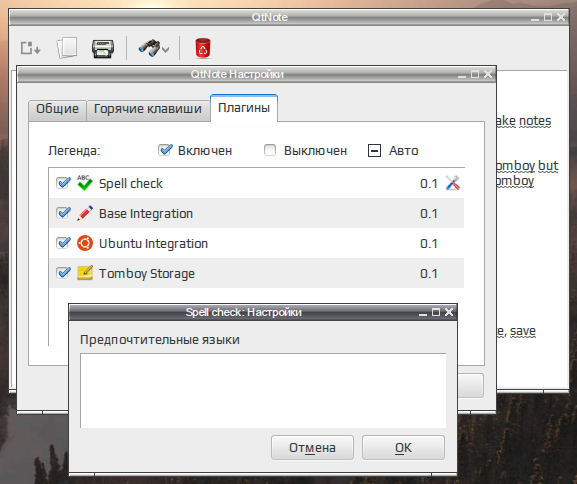Click version 0.1 in Tomboy Storage row

click(x=429, y=274)
